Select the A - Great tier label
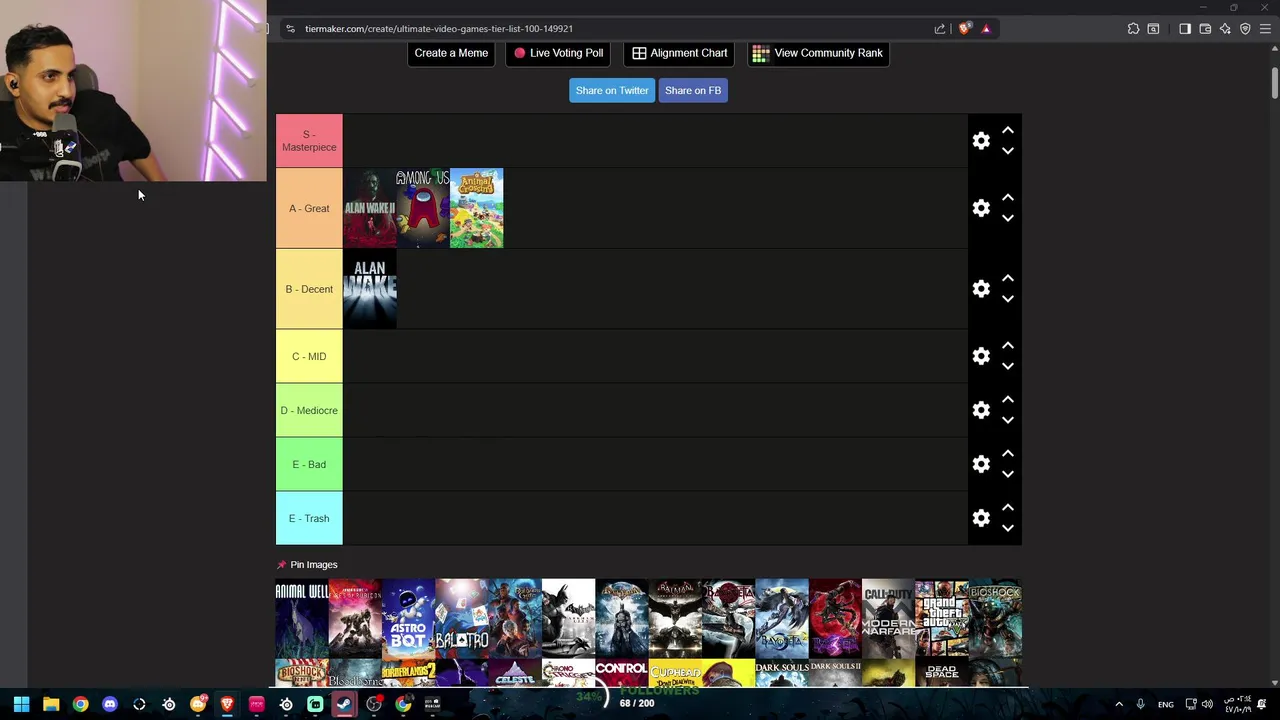The image size is (1280, 720). coord(309,208)
